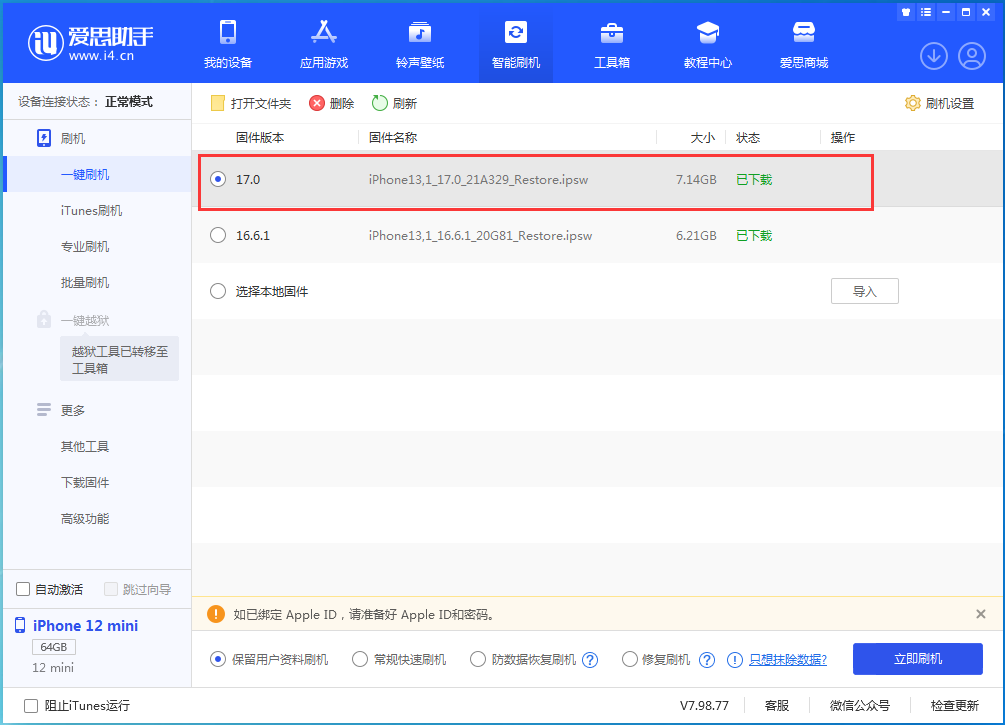This screenshot has height=725, width=1005.
Task: Click the help icon beside 修复刷机
Action: pyautogui.click(x=707, y=660)
